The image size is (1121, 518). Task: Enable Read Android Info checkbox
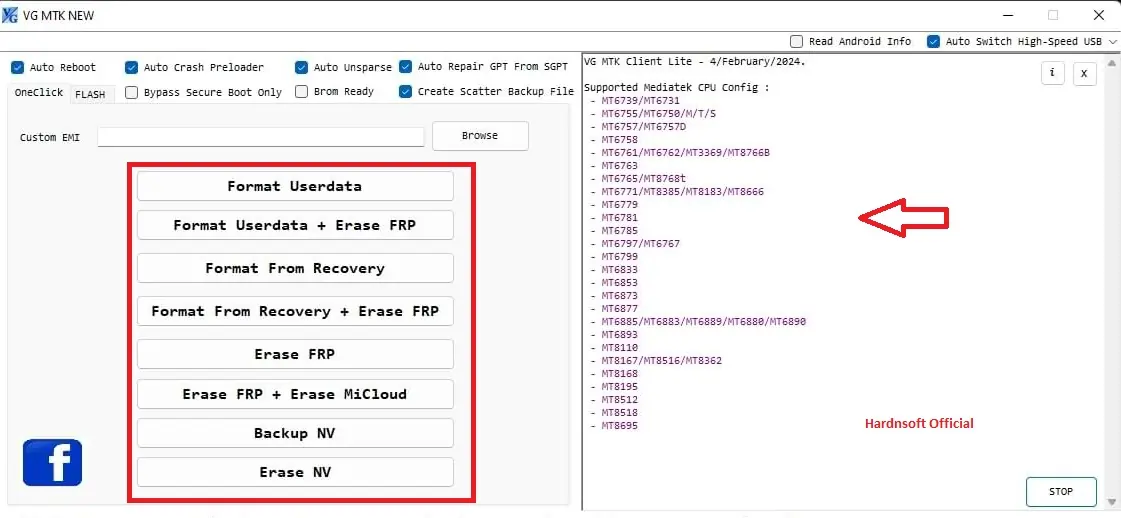pyautogui.click(x=796, y=41)
